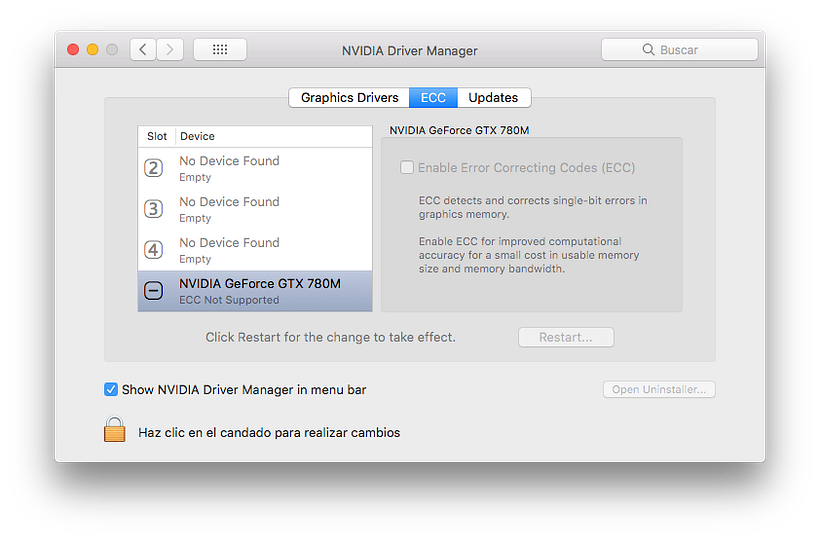Minimize the window with yellow button
The height and width of the screenshot is (540, 820).
93,50
